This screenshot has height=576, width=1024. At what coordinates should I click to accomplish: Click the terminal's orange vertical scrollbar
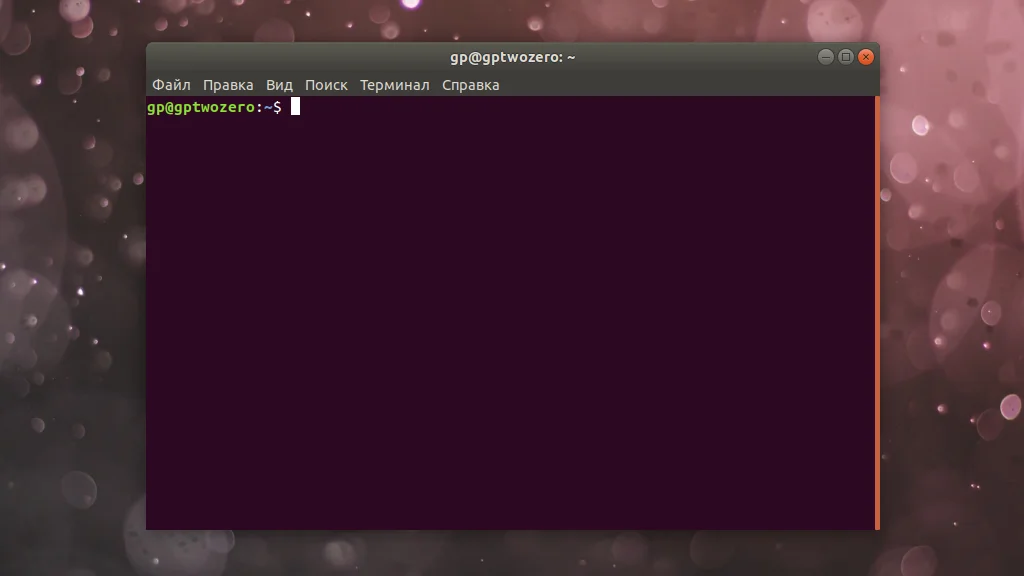tap(877, 313)
